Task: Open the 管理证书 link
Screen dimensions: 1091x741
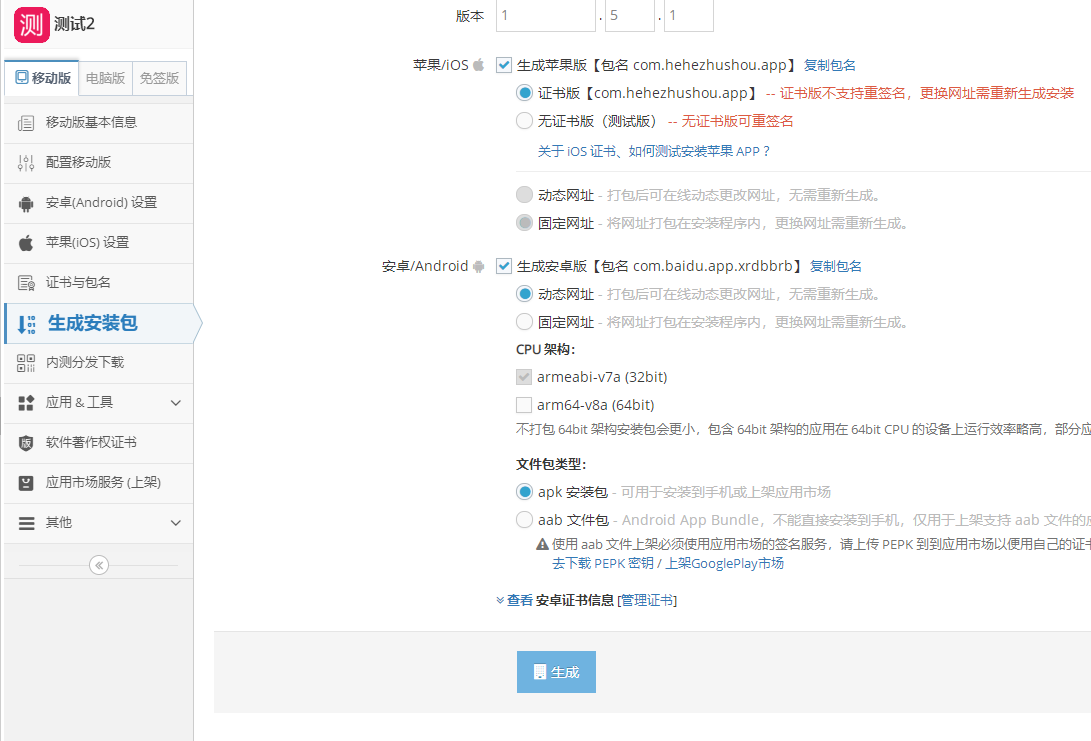Action: (x=648, y=599)
